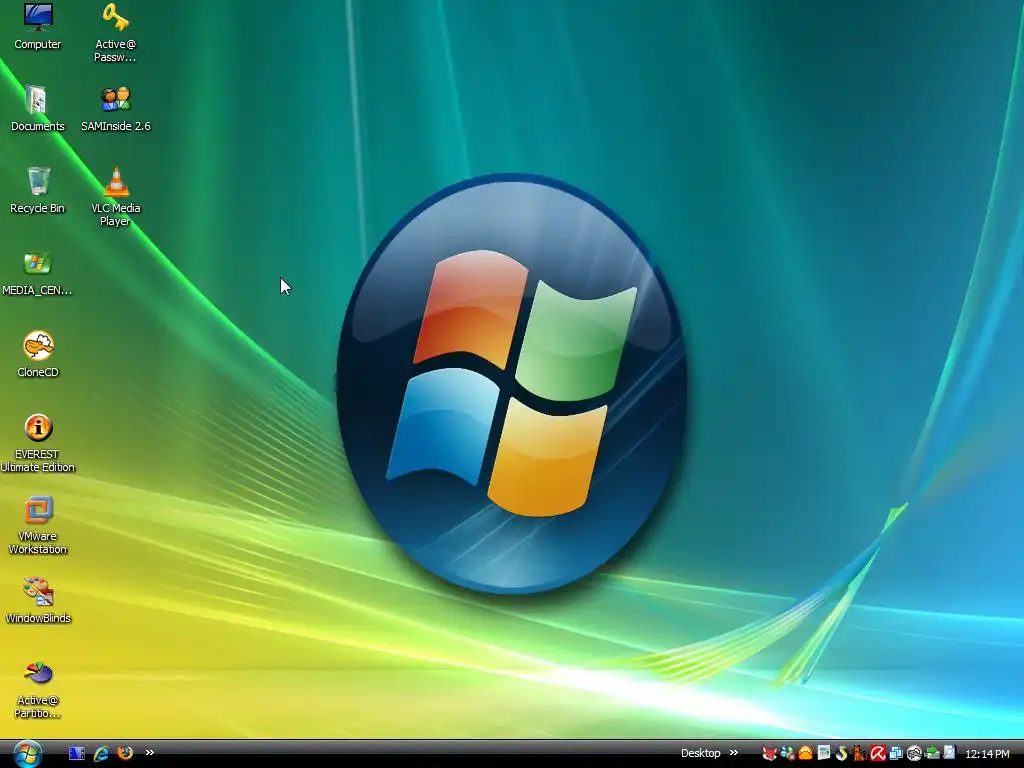Open the round grey tray icon
Image resolution: width=1024 pixels, height=768 pixels.
pos(914,754)
